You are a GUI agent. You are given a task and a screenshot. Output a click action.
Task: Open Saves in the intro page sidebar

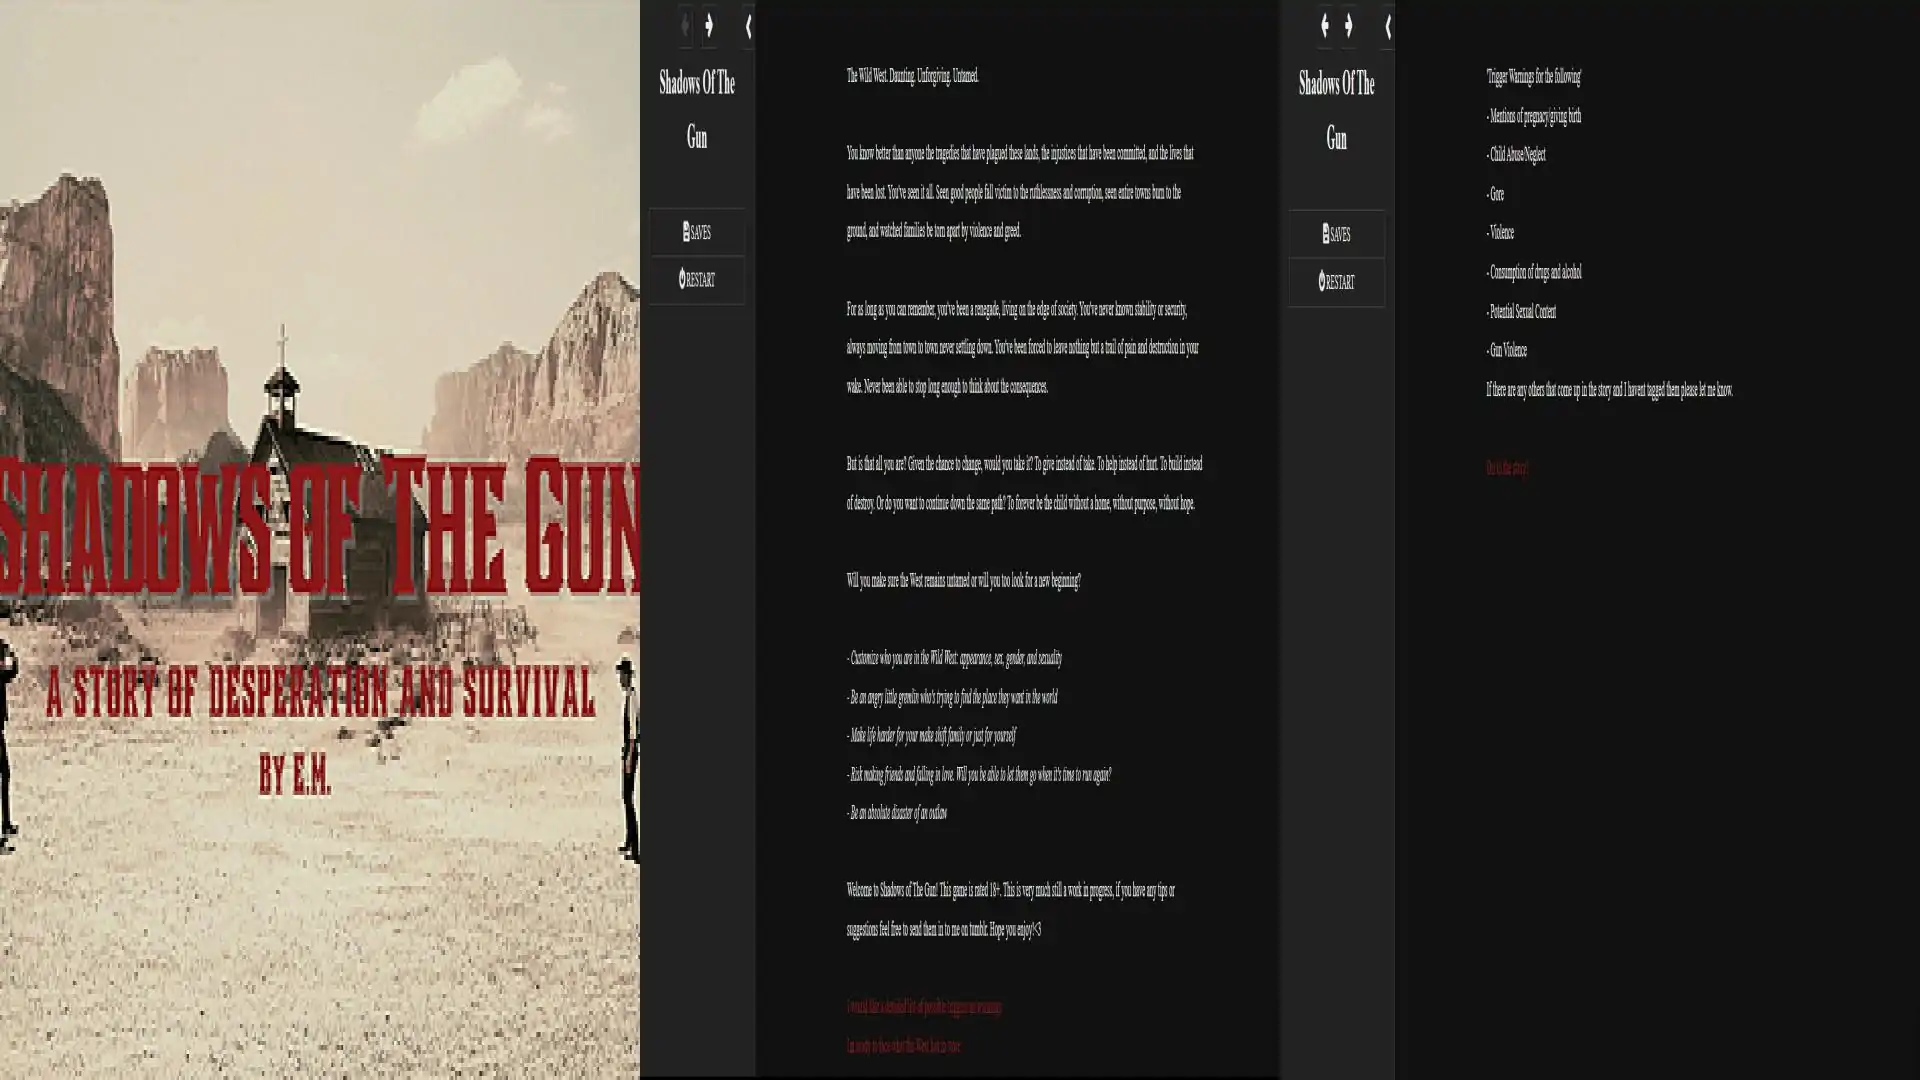coord(697,232)
